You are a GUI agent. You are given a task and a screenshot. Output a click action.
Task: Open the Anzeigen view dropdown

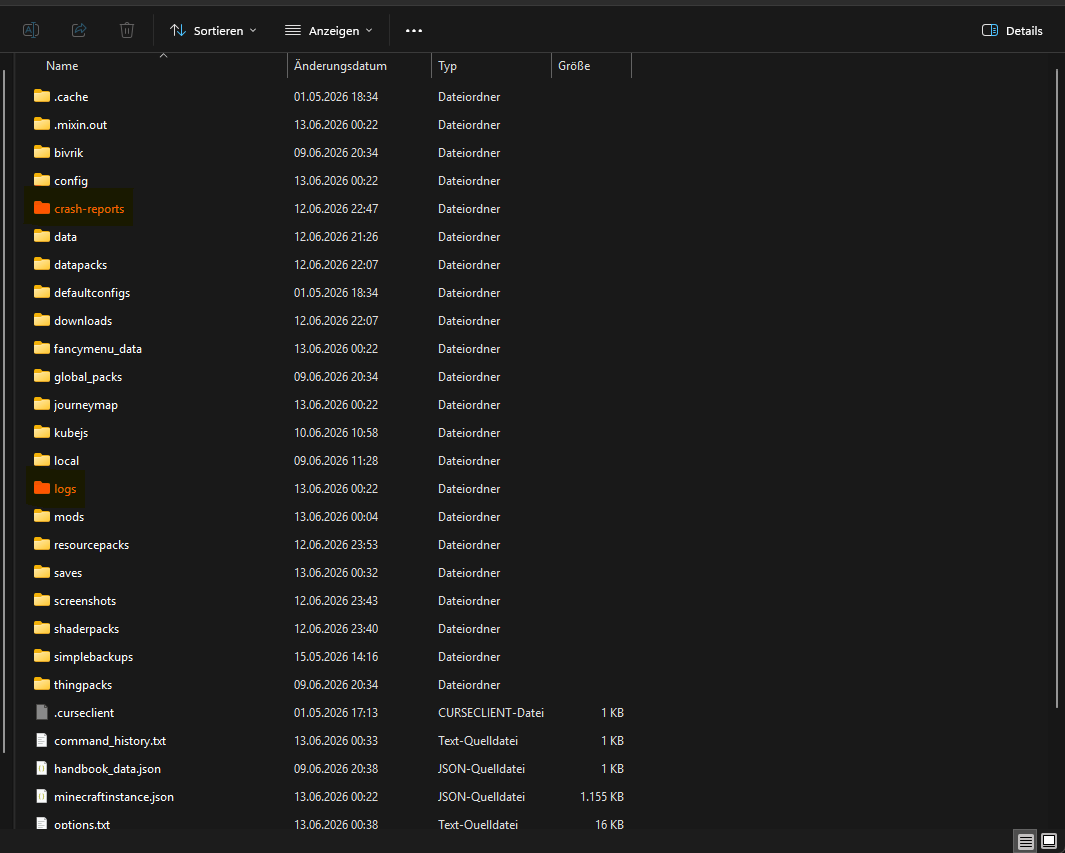[329, 31]
